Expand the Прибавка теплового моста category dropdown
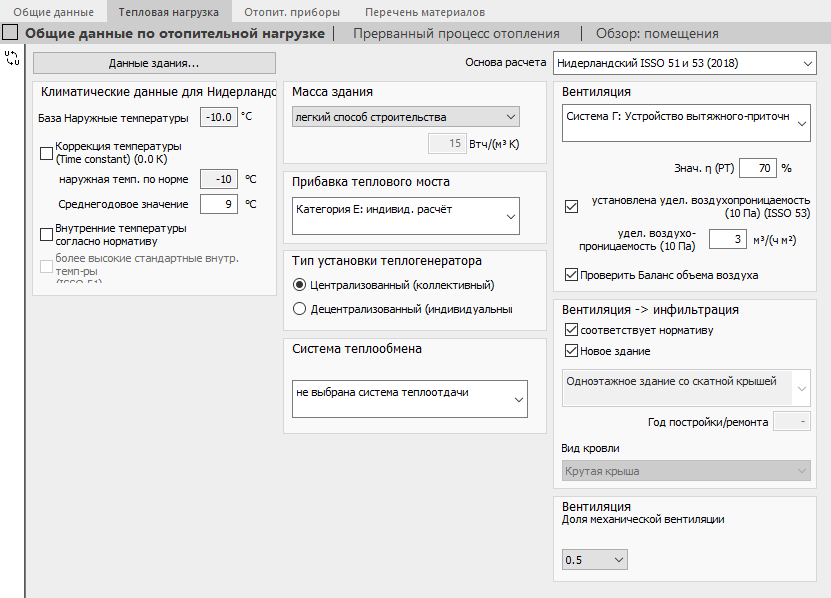831x598 pixels. point(405,216)
